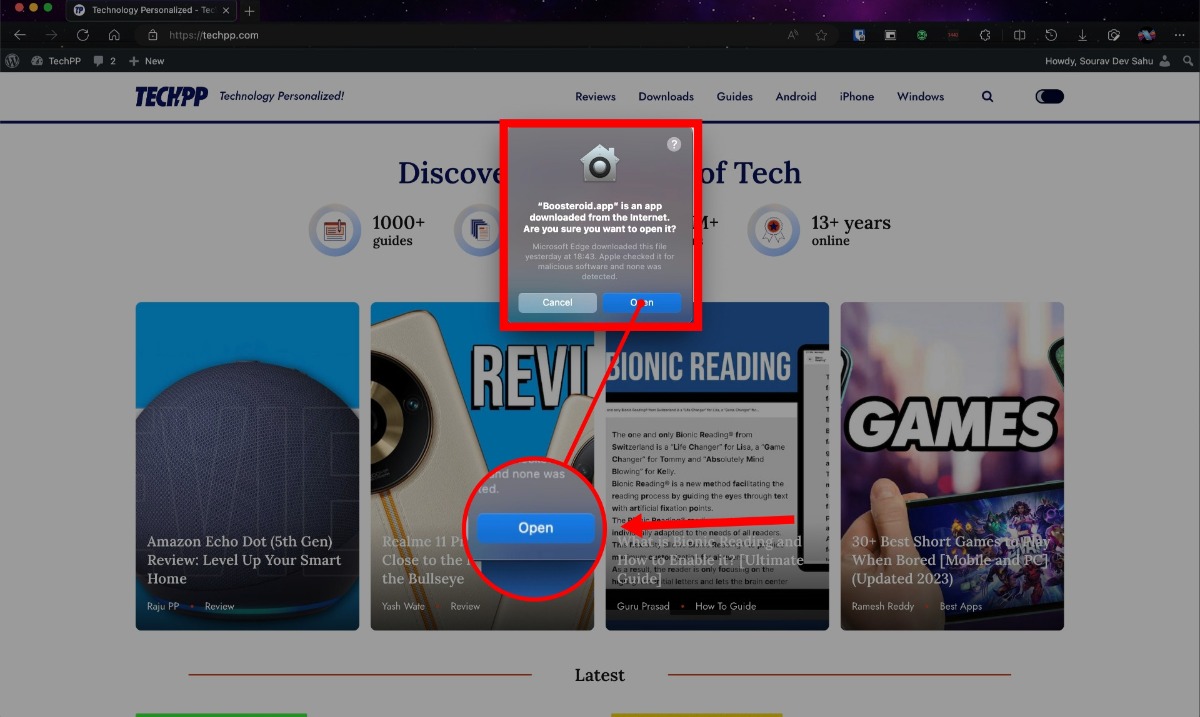This screenshot has height=717, width=1200.
Task: Open the Reviews menu item
Action: (x=595, y=97)
